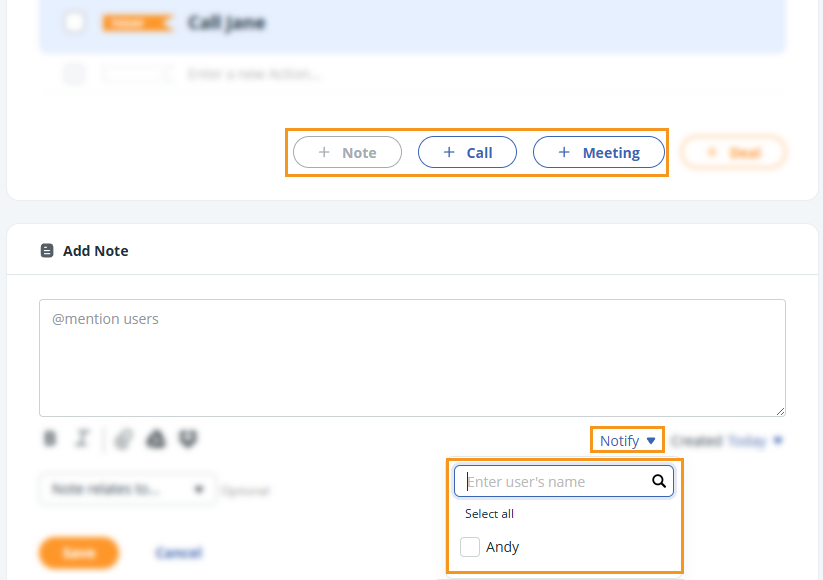Click the plus icon on the Note button
The height and width of the screenshot is (580, 823).
(323, 152)
